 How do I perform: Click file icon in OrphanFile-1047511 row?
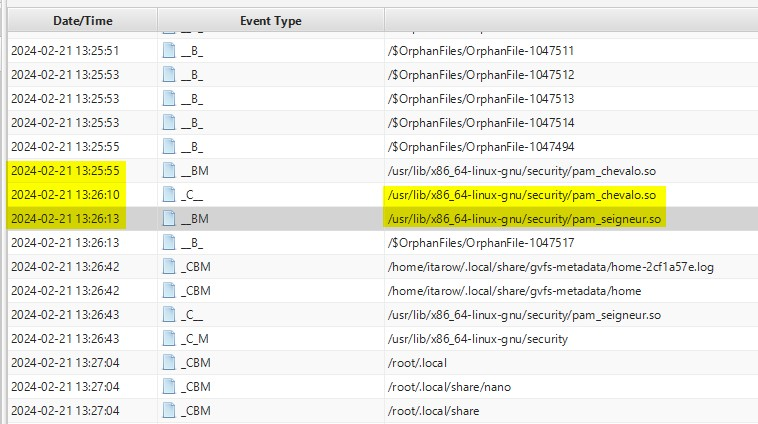pyautogui.click(x=169, y=50)
